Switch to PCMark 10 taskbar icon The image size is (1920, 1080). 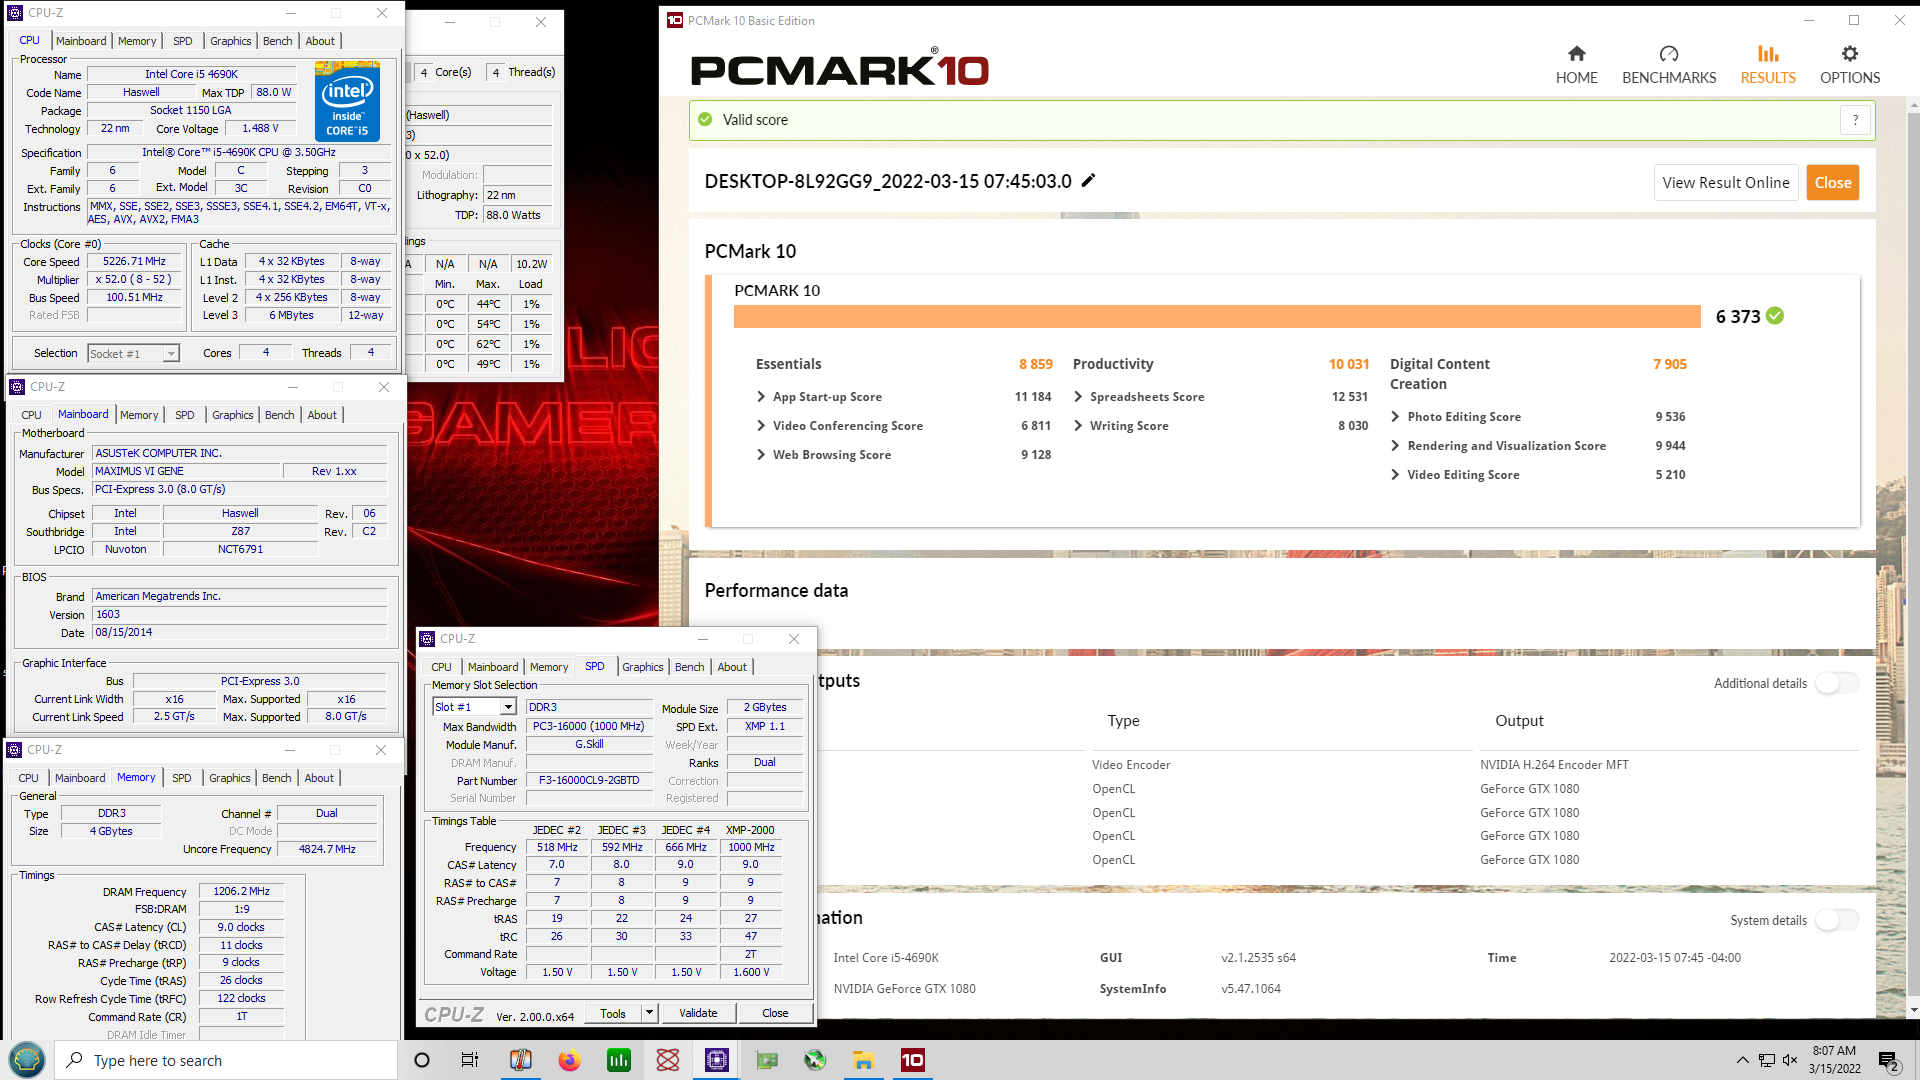pyautogui.click(x=913, y=1060)
